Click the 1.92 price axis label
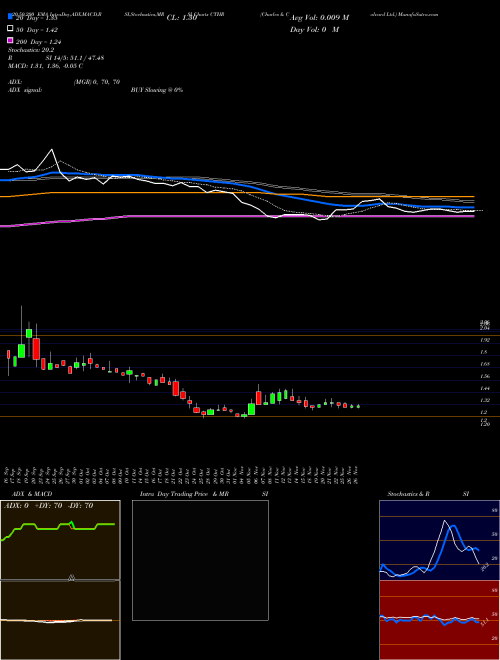Viewport: 500px width, 660px height. click(x=484, y=340)
